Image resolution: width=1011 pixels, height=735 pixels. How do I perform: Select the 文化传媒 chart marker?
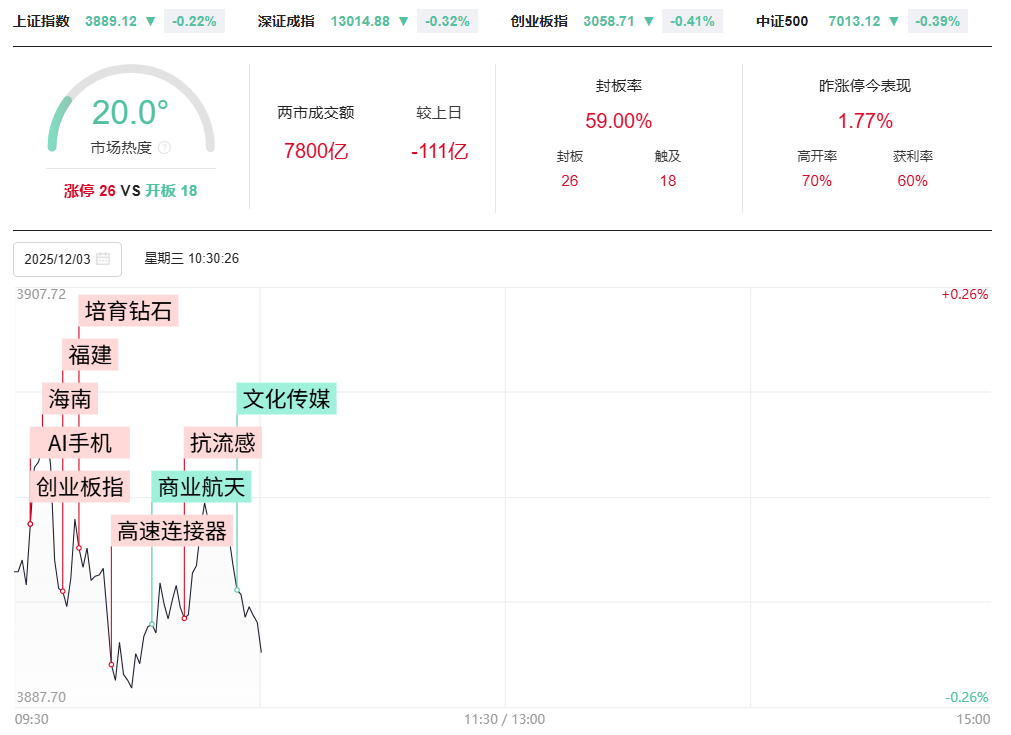click(286, 398)
